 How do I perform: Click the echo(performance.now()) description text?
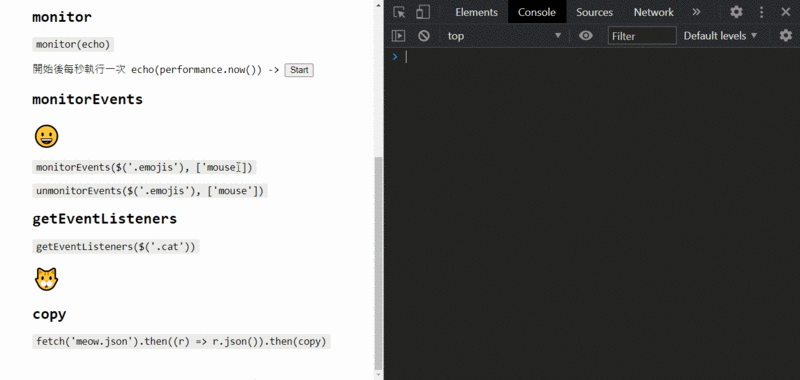(196, 70)
